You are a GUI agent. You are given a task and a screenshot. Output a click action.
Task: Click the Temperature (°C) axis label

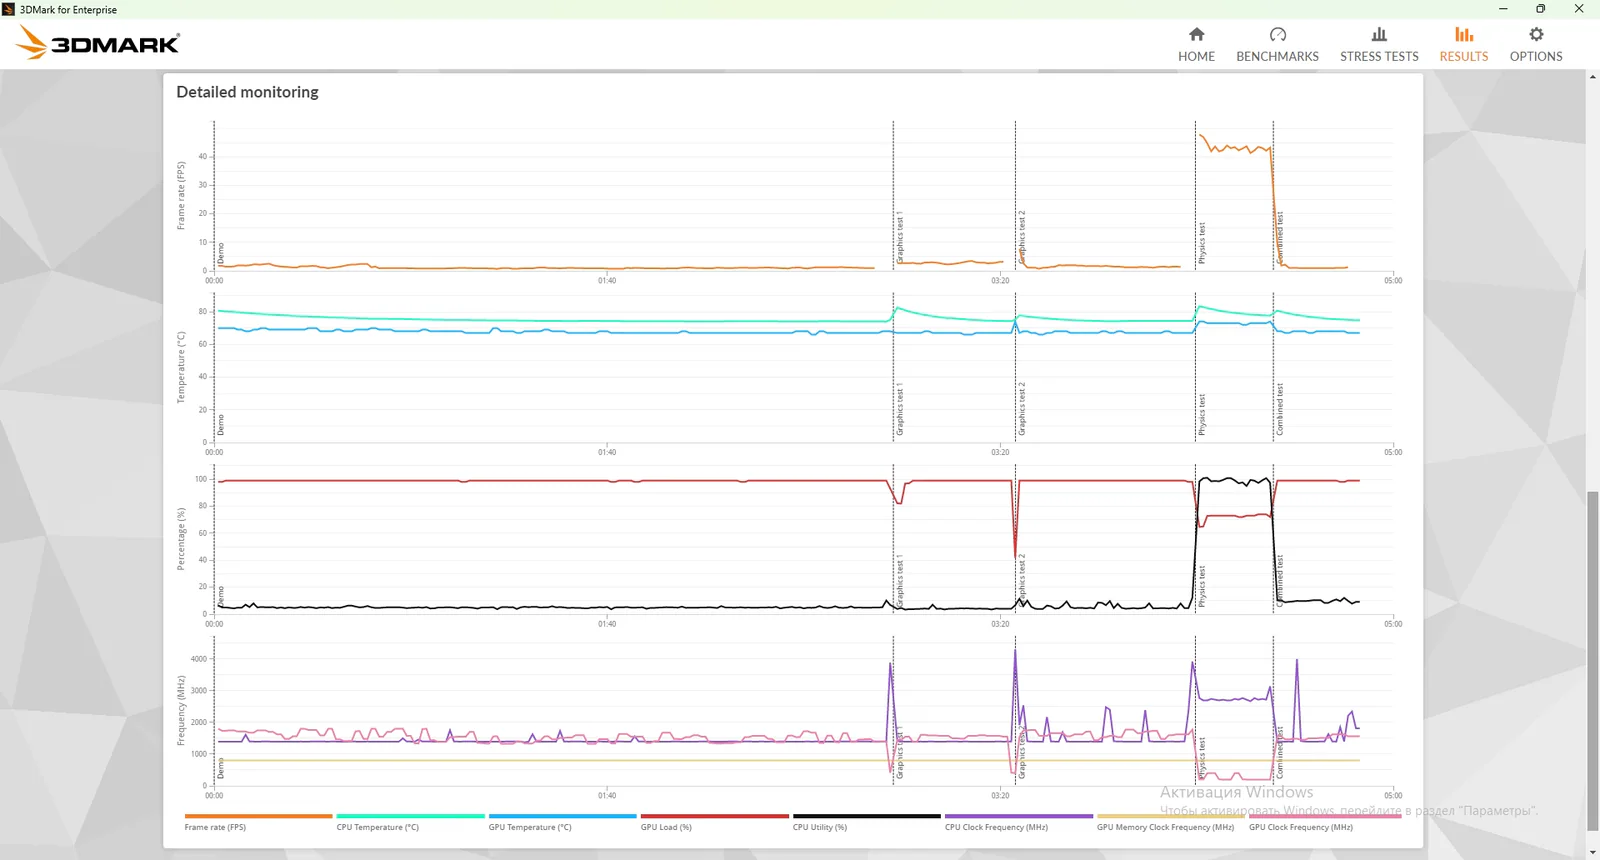tap(181, 368)
